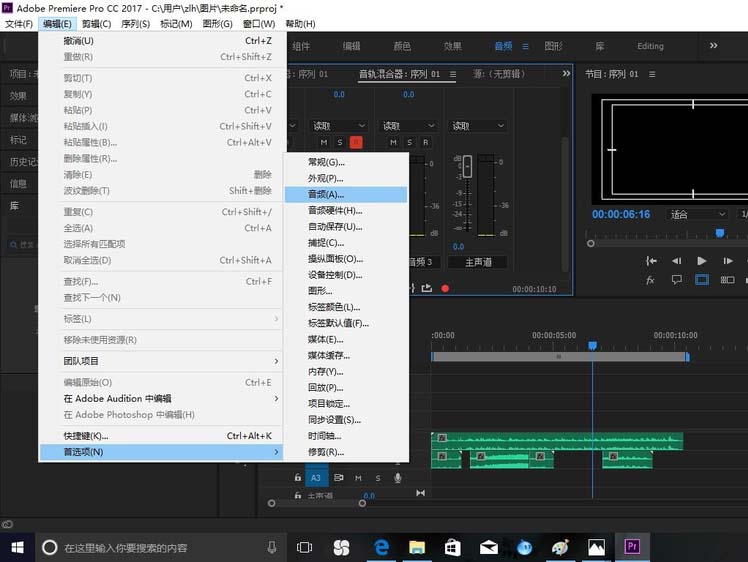Open Task View on the taskbar
Image resolution: width=748 pixels, height=562 pixels.
click(x=304, y=547)
